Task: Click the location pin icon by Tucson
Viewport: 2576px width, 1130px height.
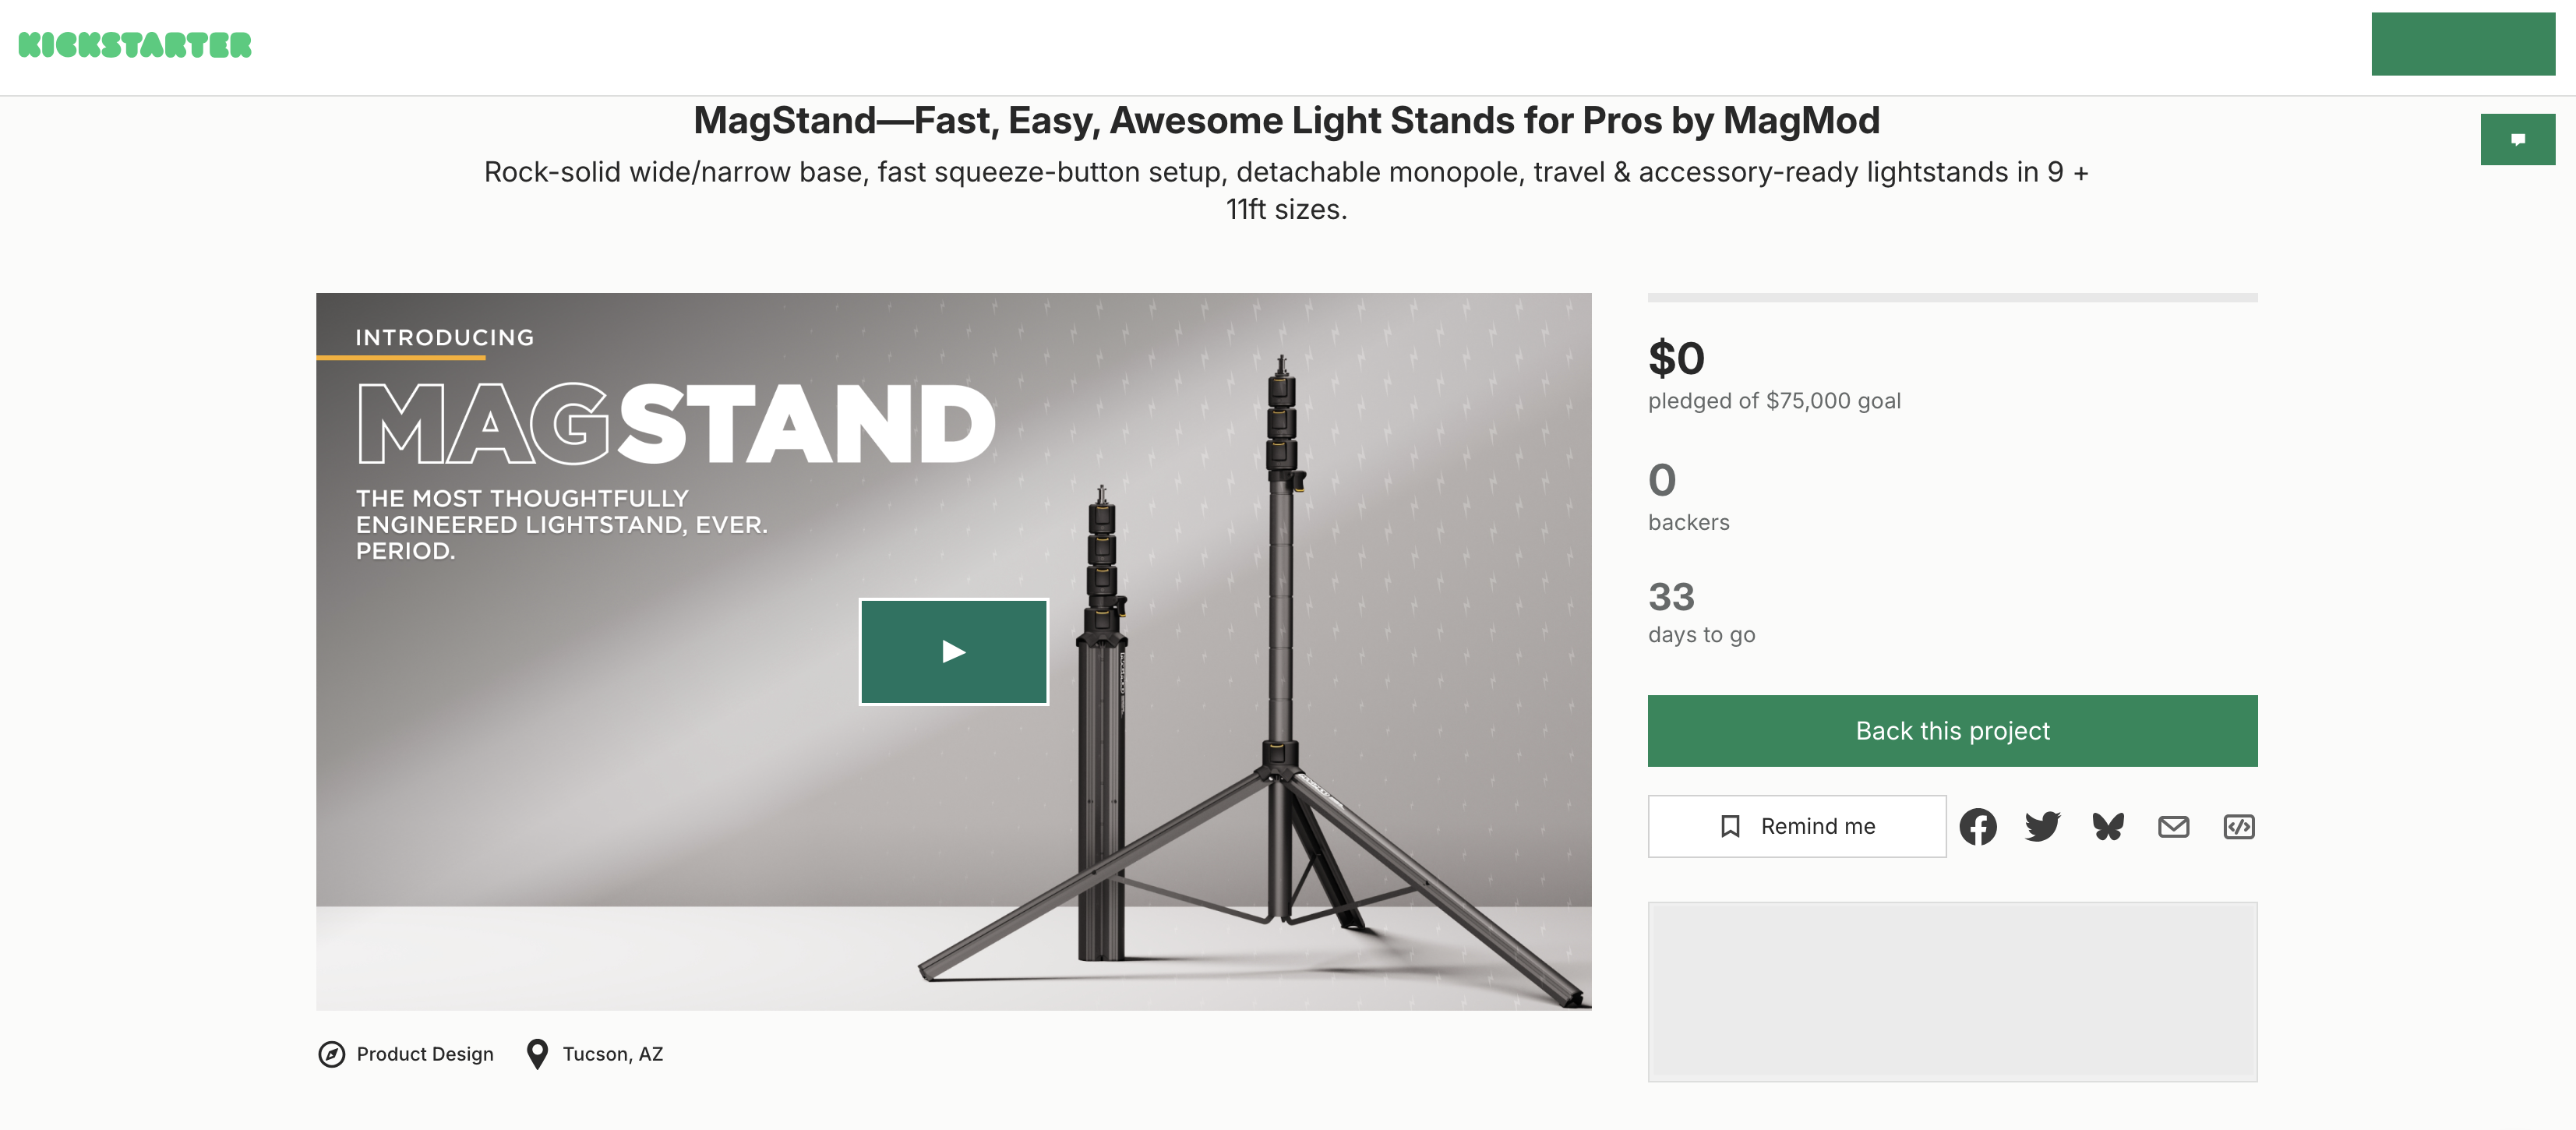Action: [x=537, y=1054]
